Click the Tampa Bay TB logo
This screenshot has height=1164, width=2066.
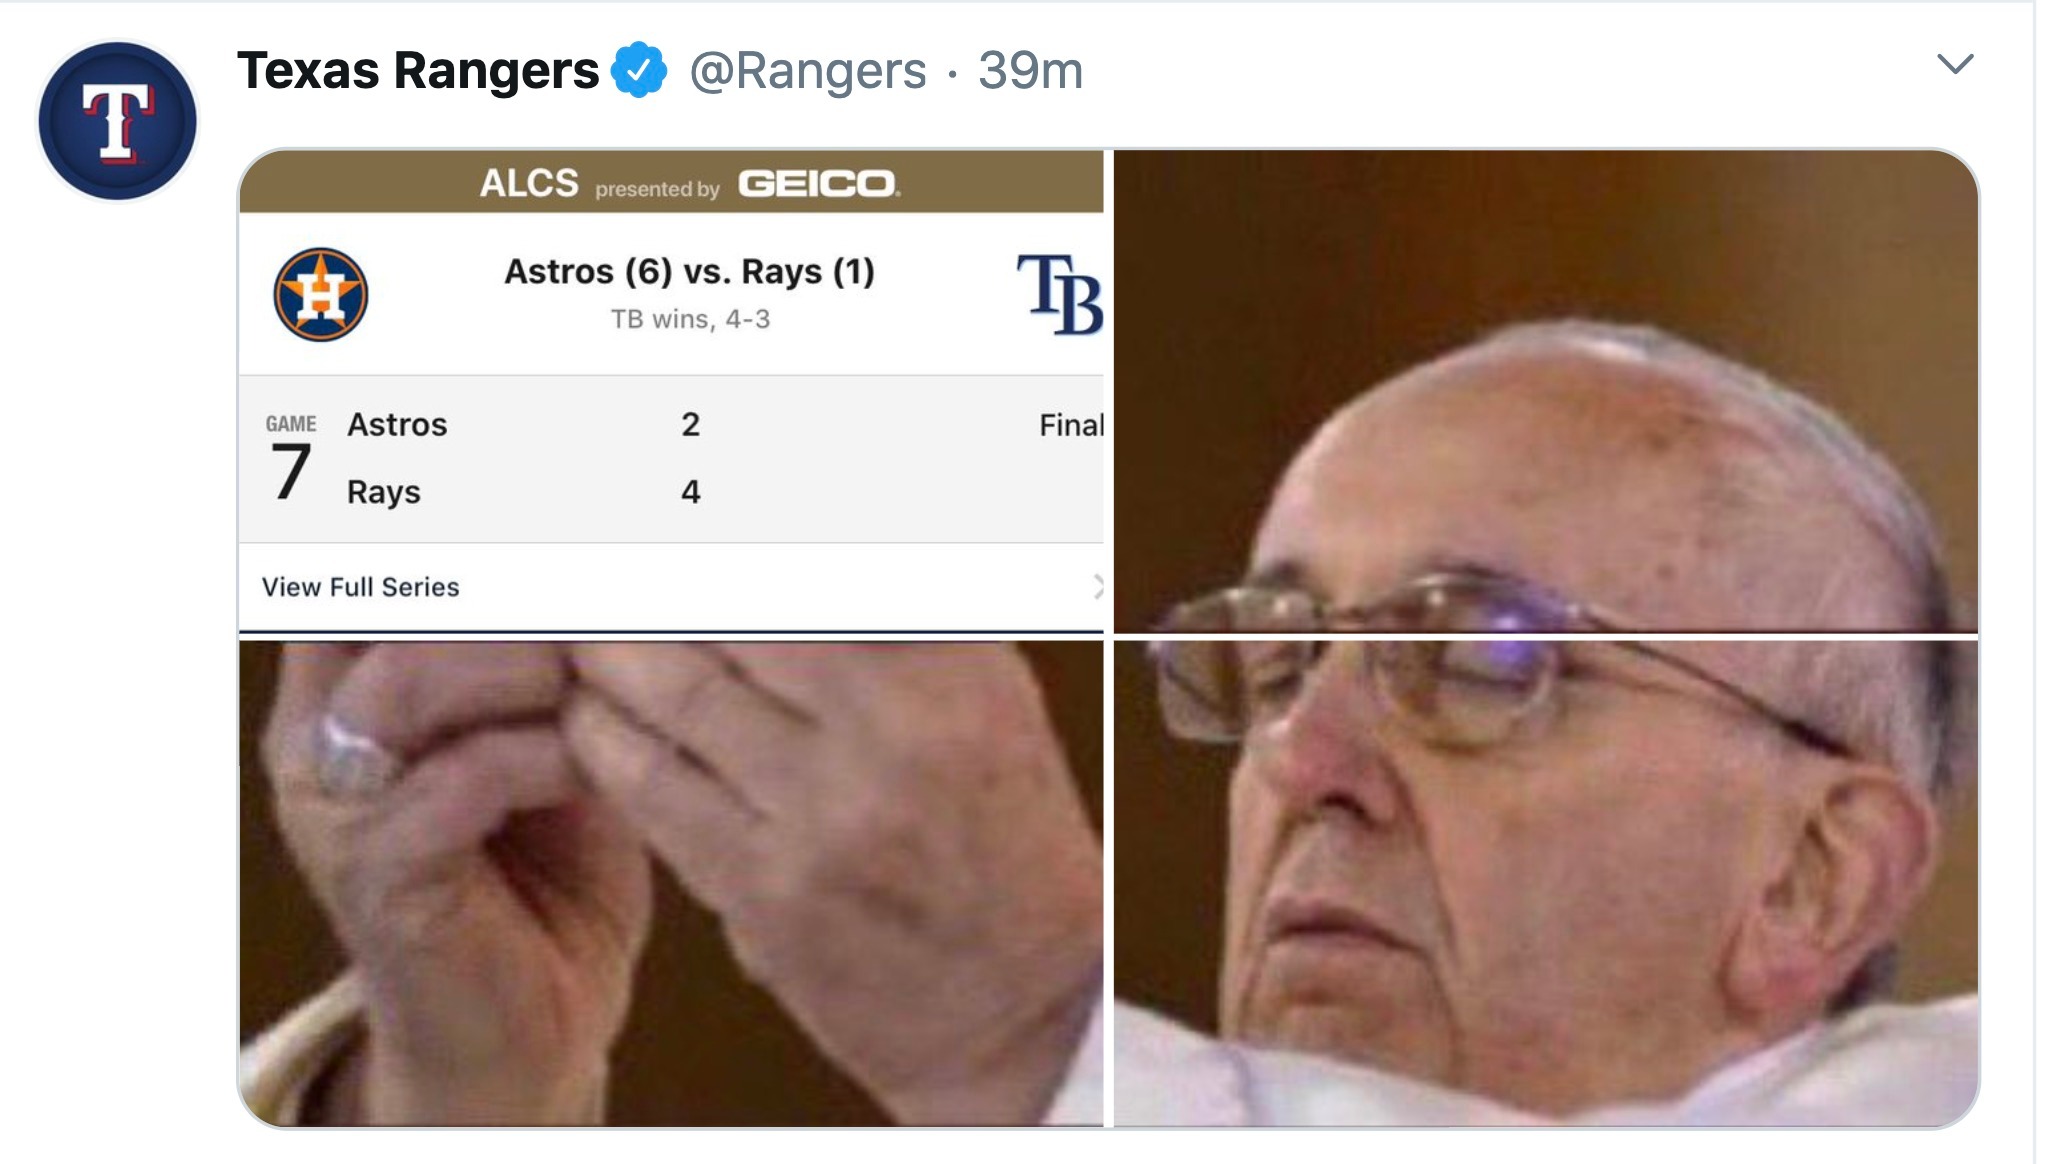[x=1060, y=294]
